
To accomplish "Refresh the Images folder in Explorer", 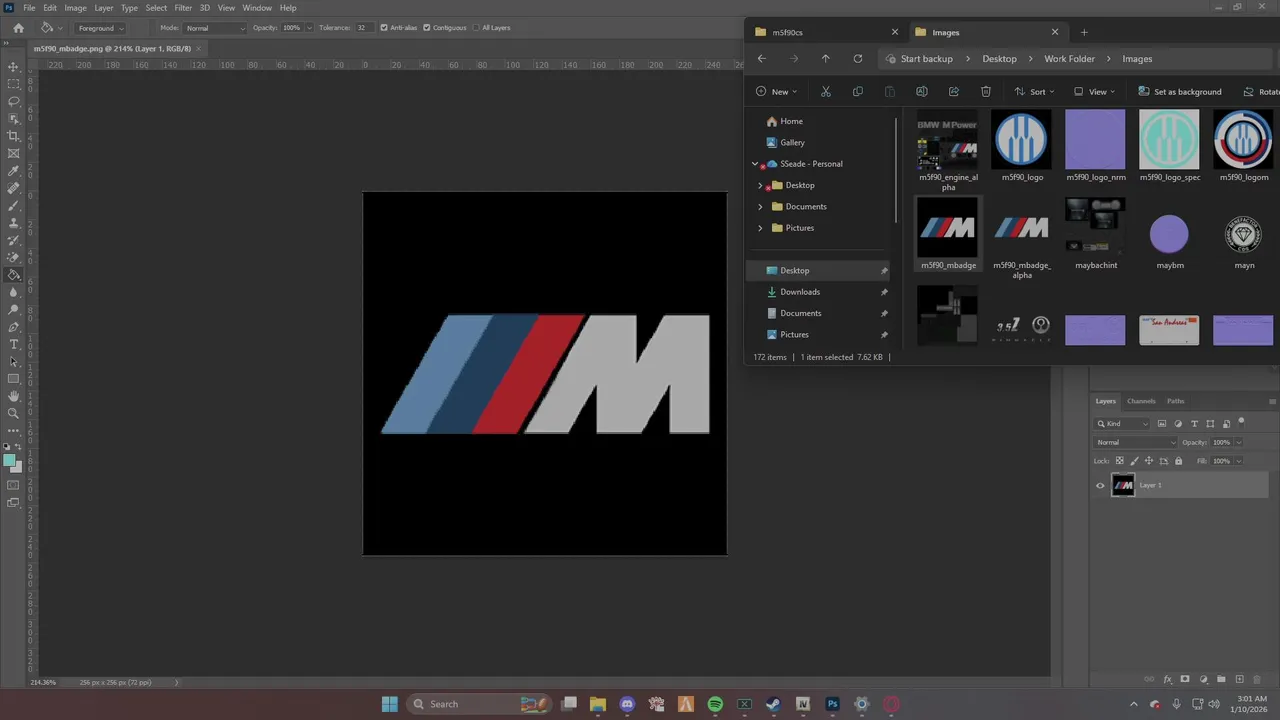I will [857, 59].
